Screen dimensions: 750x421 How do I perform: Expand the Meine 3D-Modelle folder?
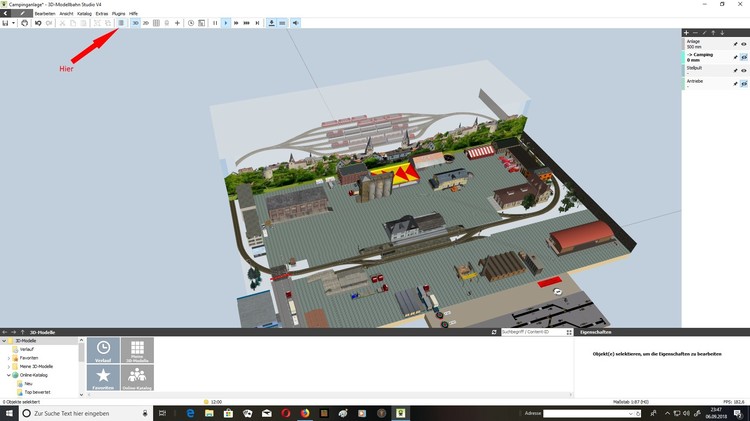9,366
